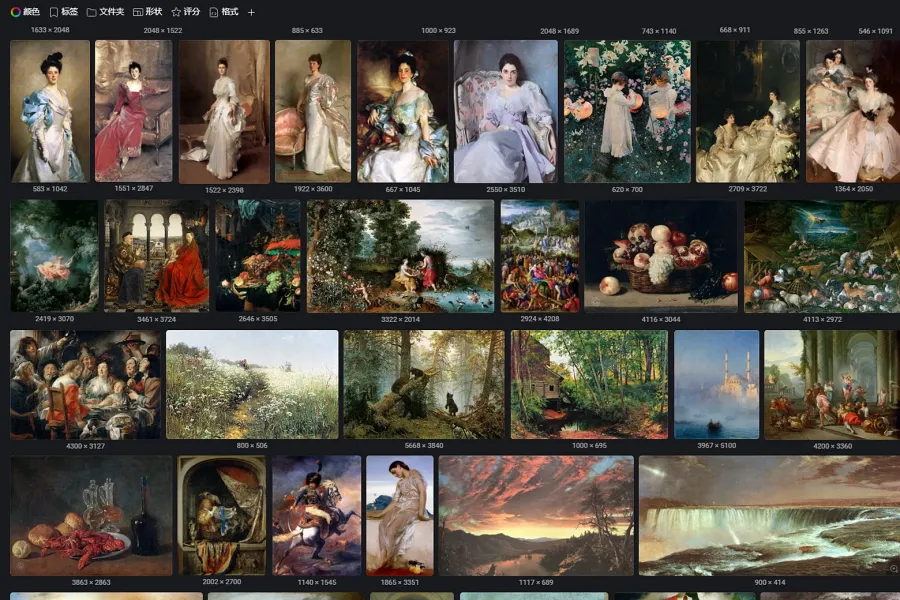Select the children lighting lanterns garden painting
The width and height of the screenshot is (900, 600).
tap(627, 111)
